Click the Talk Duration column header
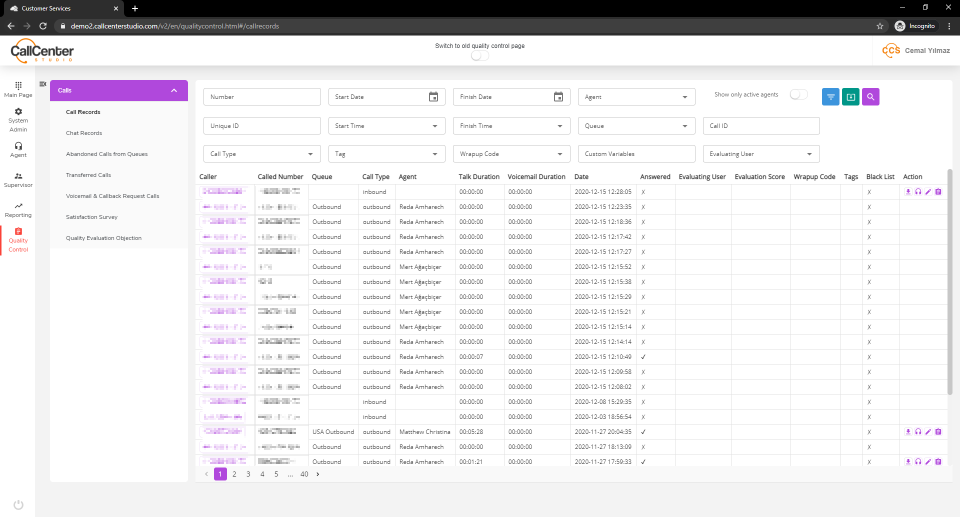This screenshot has height=517, width=960. coord(479,176)
